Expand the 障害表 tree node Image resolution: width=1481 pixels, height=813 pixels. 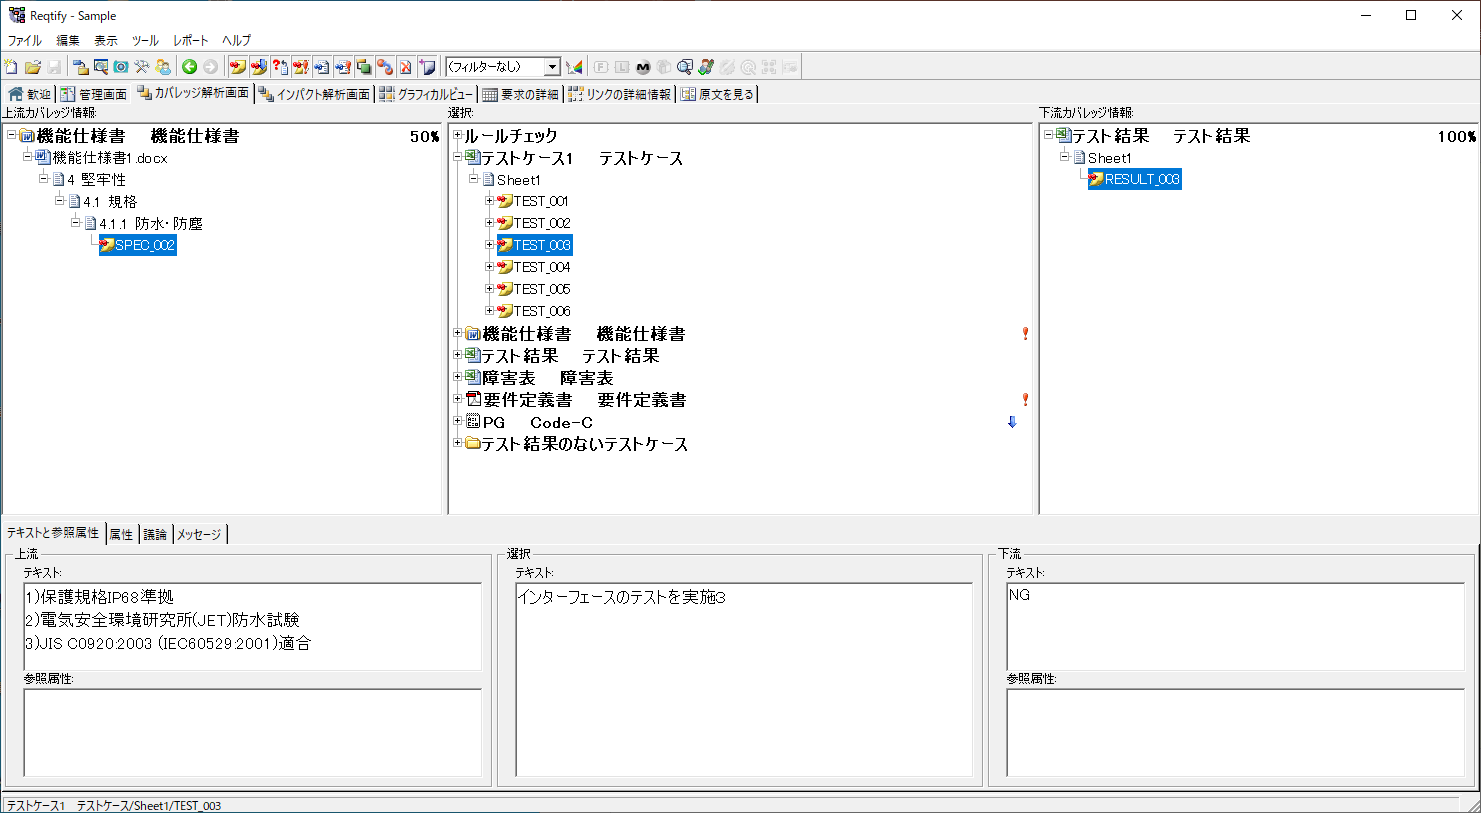point(458,377)
